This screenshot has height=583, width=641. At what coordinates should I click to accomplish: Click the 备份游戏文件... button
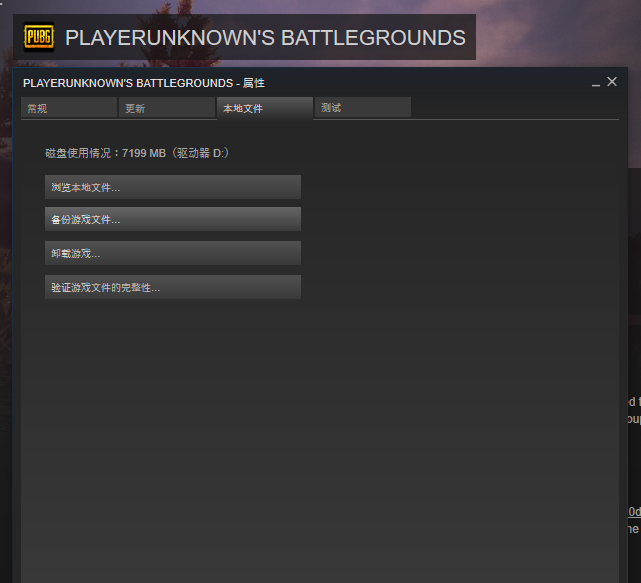(173, 219)
